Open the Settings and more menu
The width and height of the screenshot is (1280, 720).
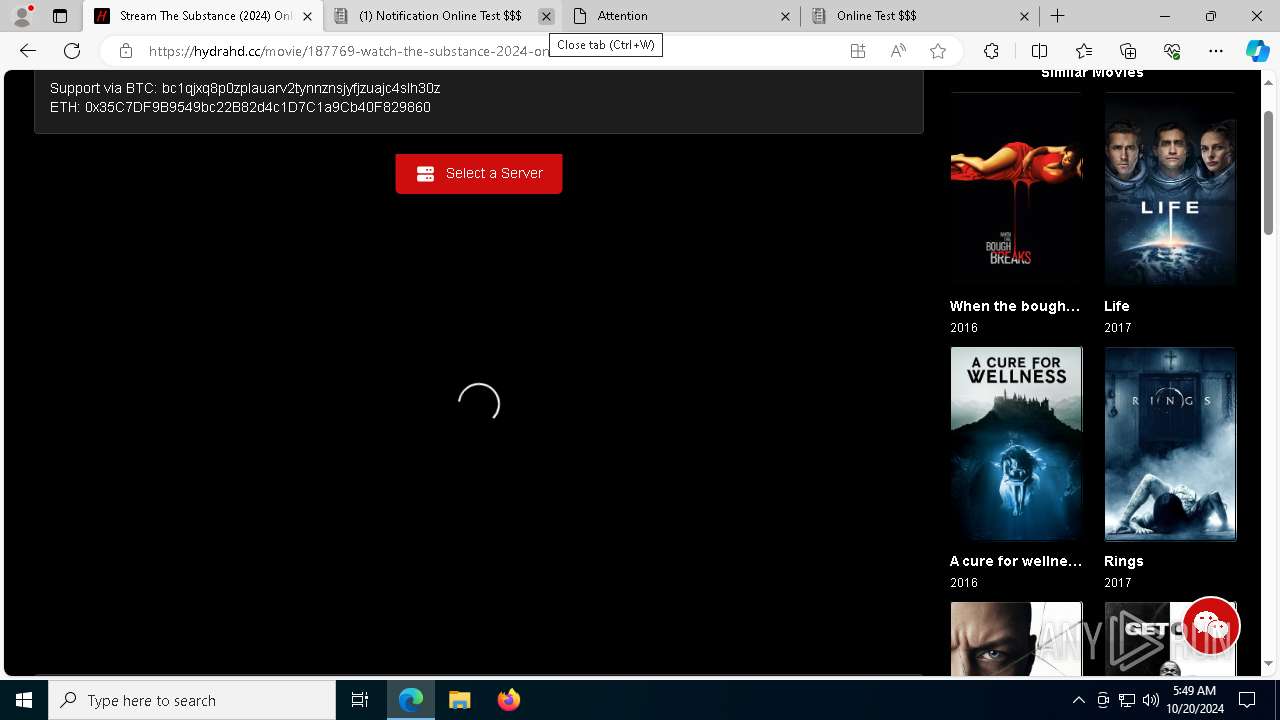pyautogui.click(x=1216, y=51)
